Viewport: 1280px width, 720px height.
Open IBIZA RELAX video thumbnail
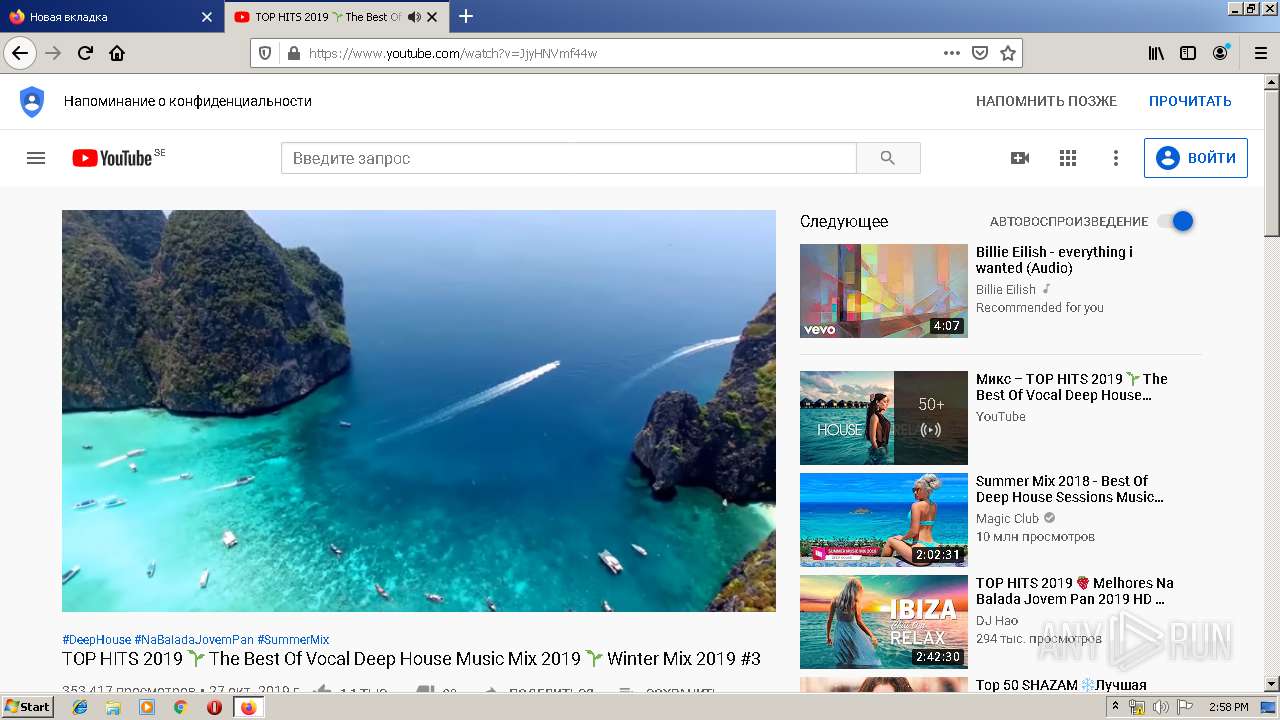884,622
